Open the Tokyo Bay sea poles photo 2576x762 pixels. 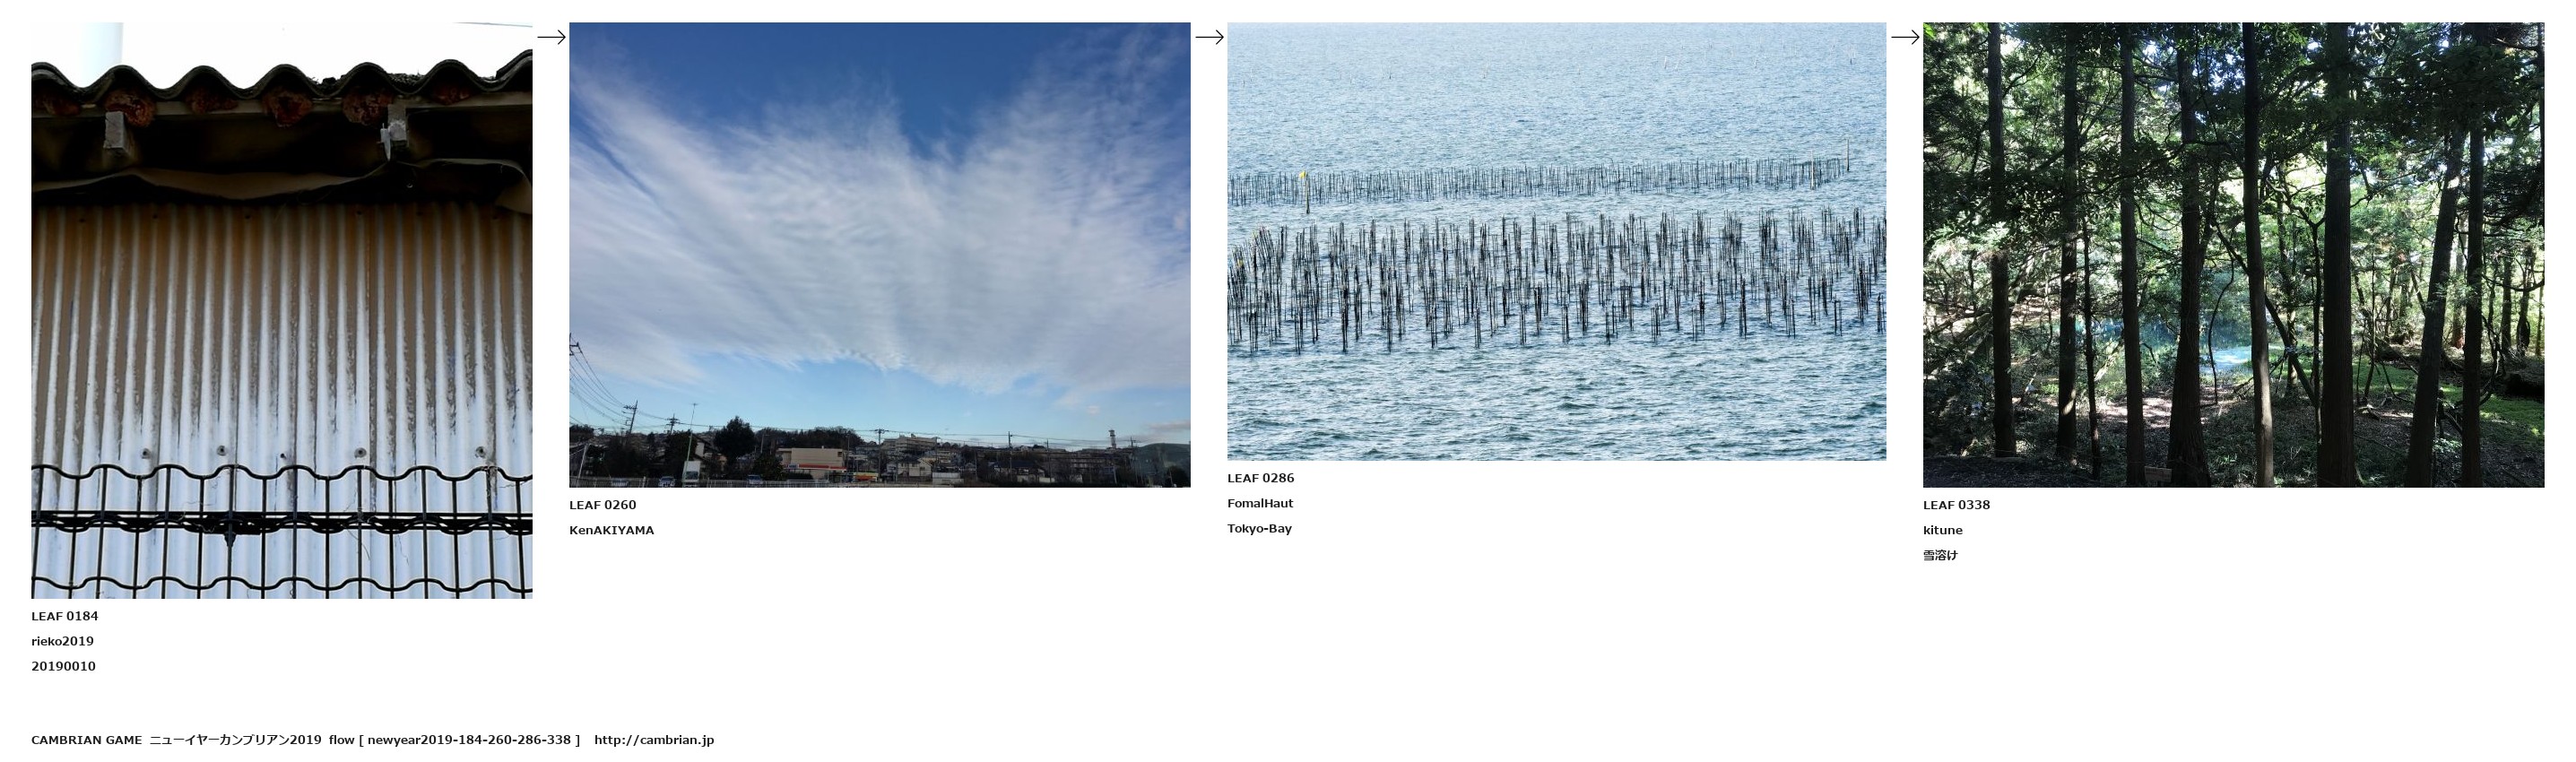coord(1557,241)
